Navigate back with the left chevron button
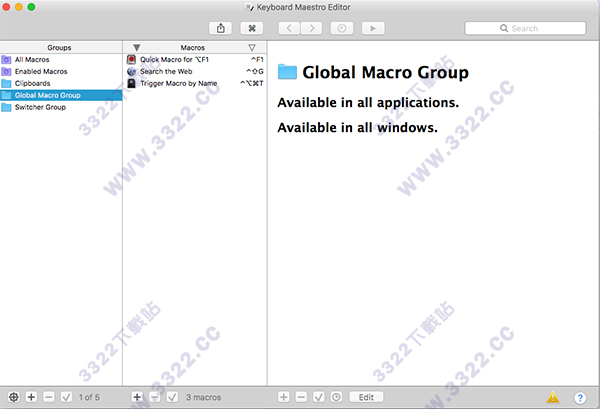This screenshot has width=600, height=409. click(x=291, y=28)
